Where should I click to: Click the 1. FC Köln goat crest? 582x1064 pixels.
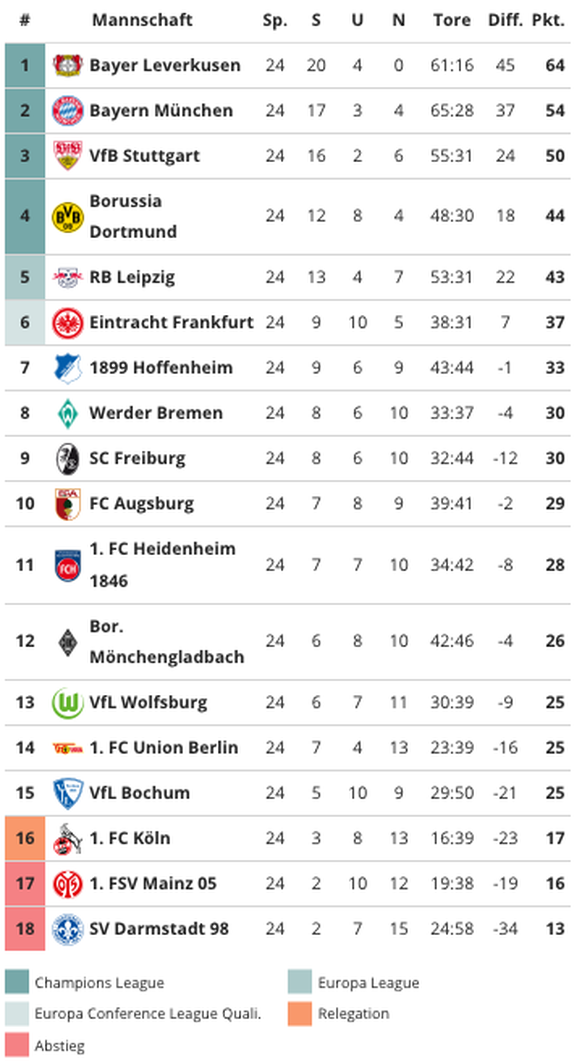68,839
